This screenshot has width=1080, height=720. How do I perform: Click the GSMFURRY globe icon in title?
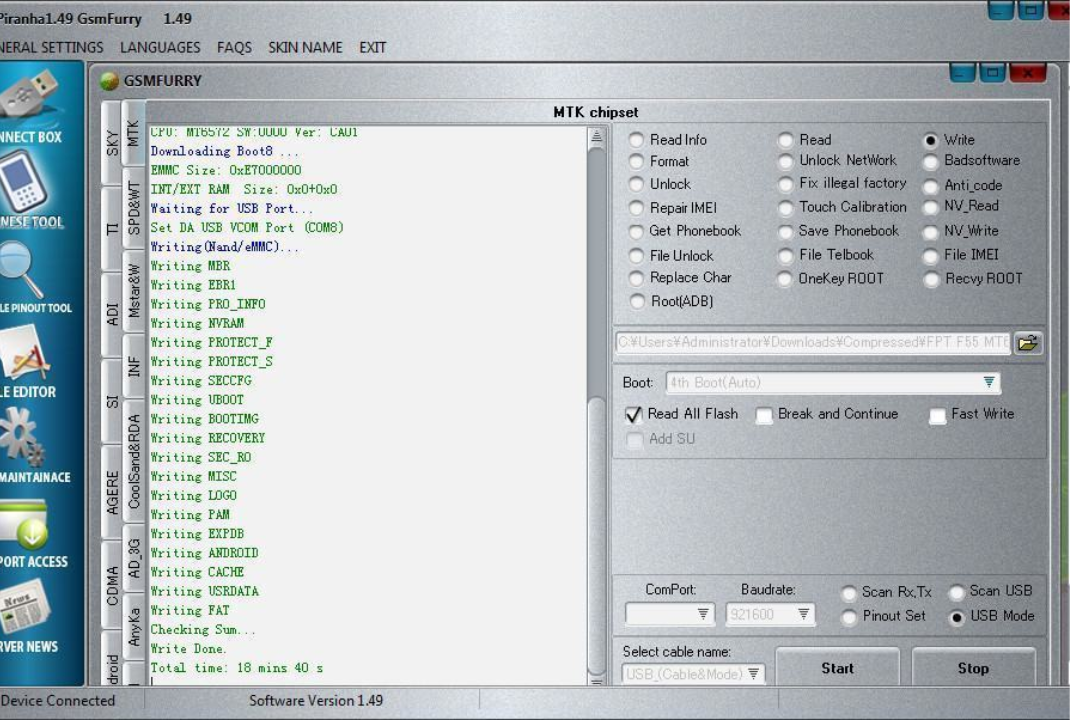point(109,81)
